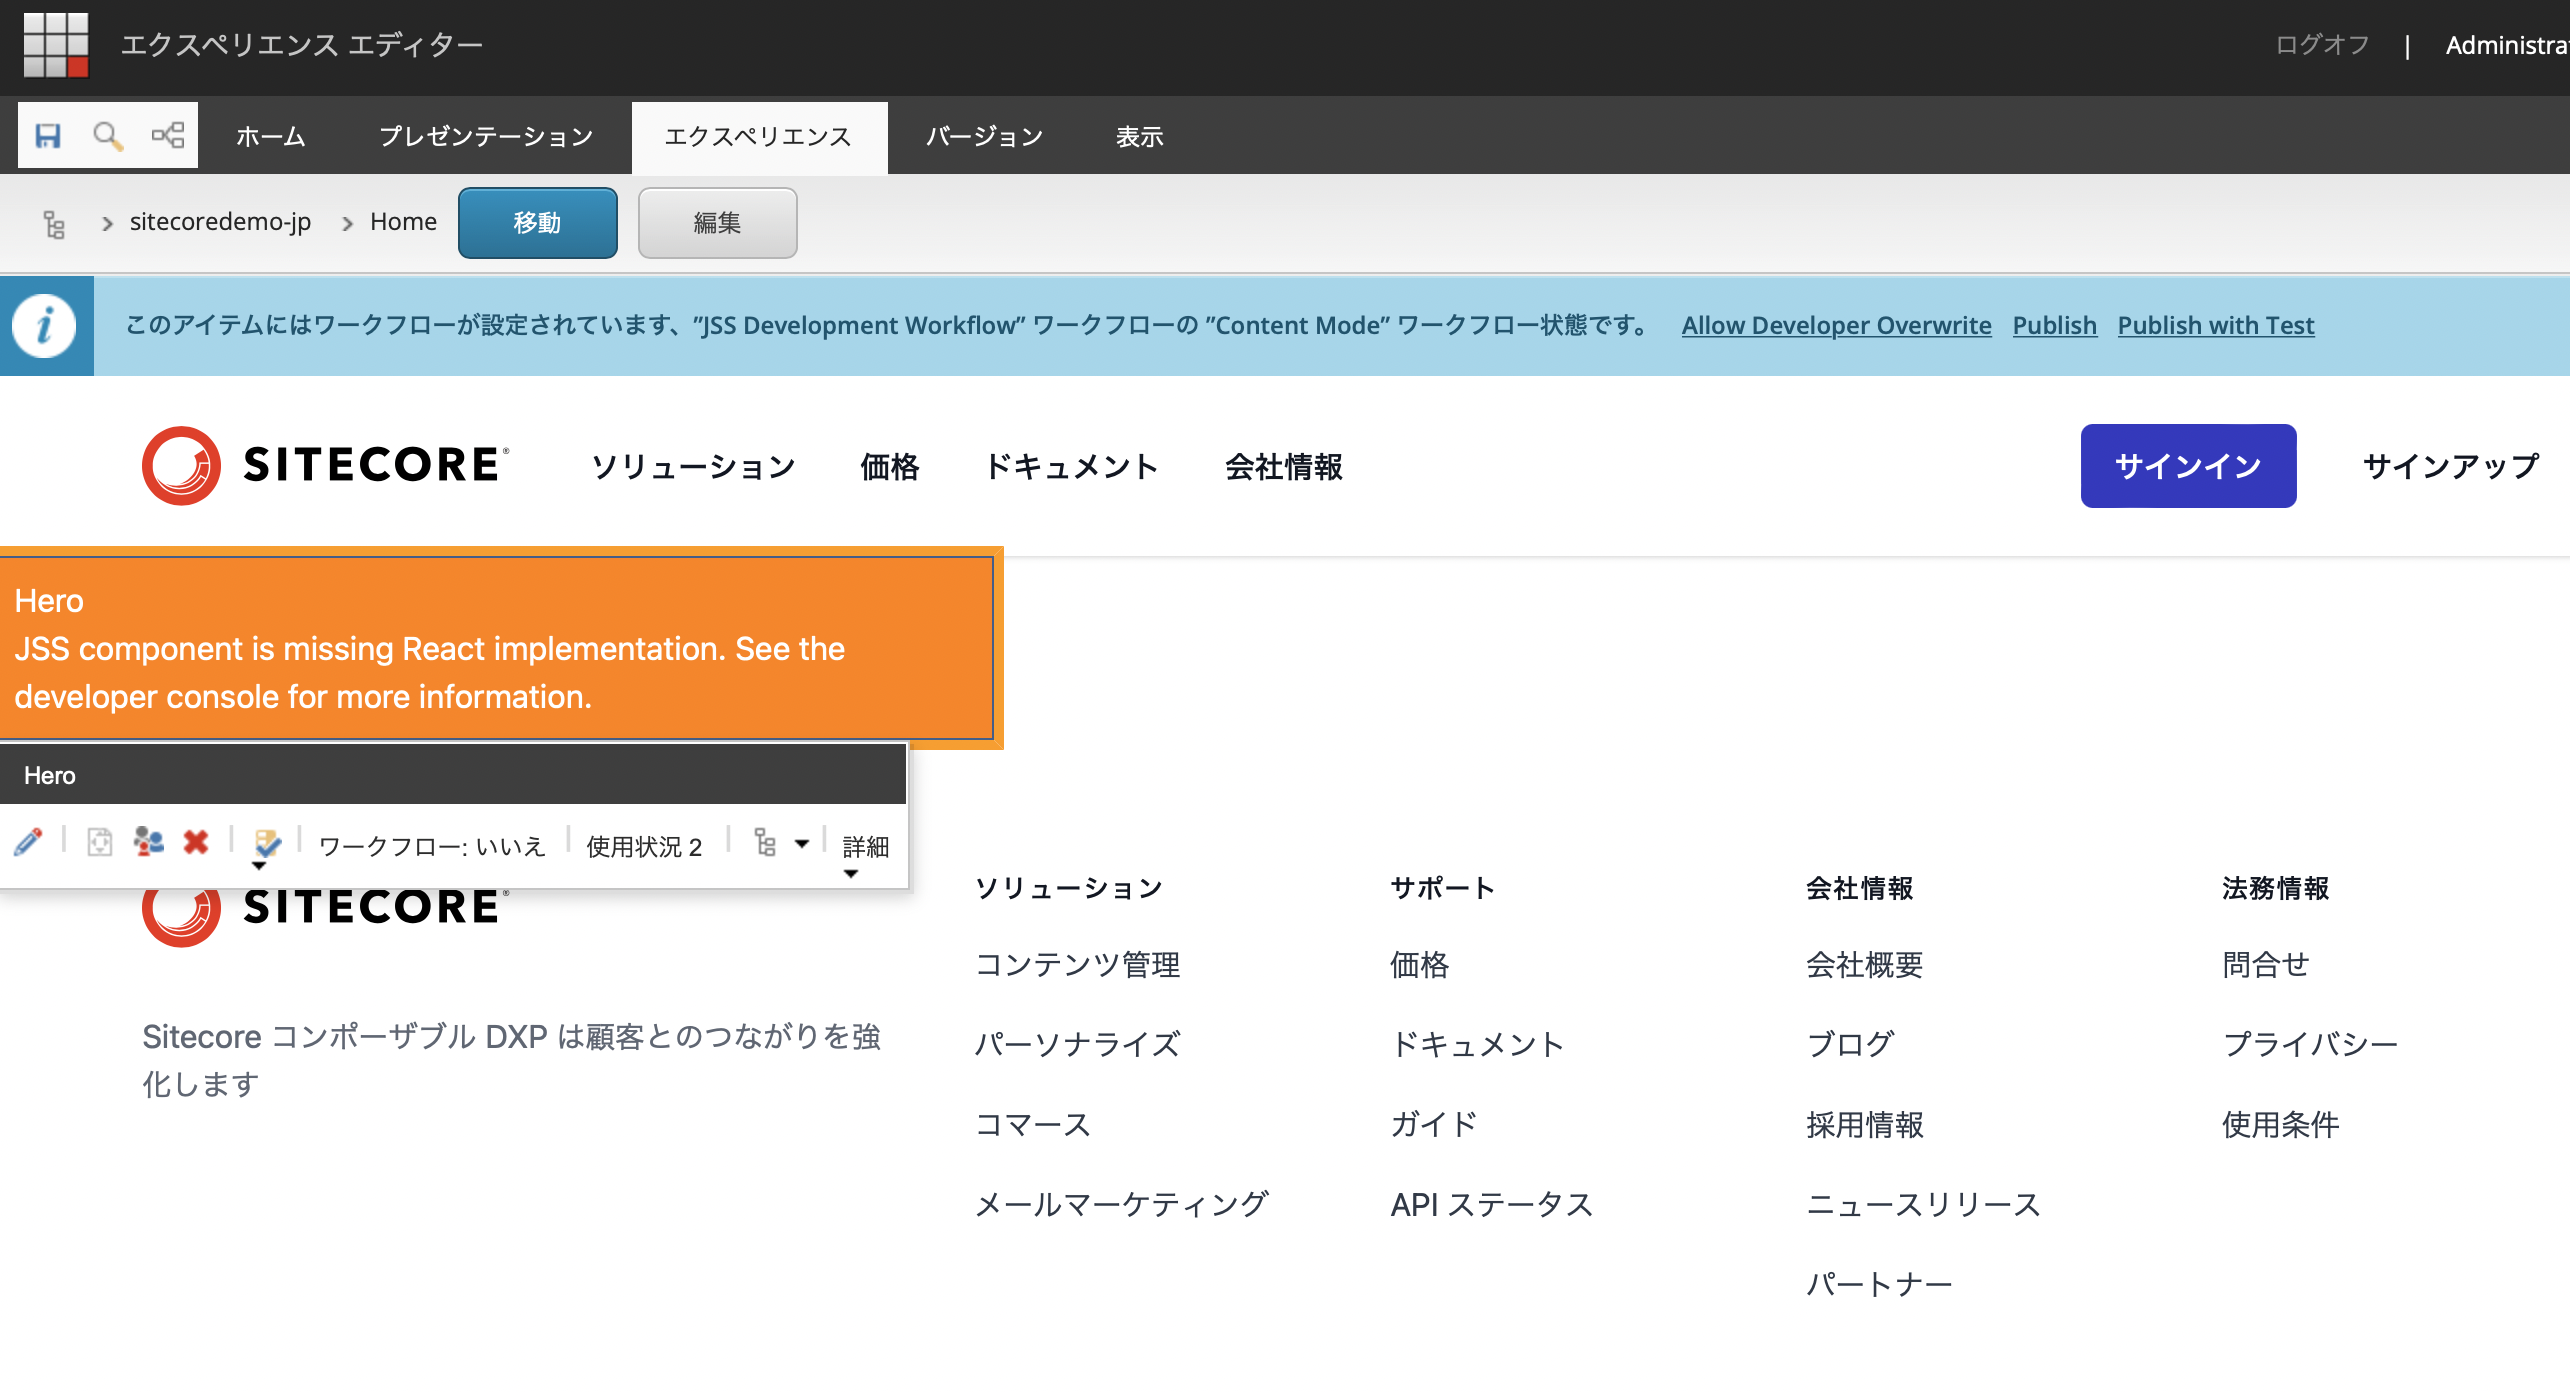
Task: Expand the sitecoredemo-jp breadcrumb chevron
Action: point(107,224)
